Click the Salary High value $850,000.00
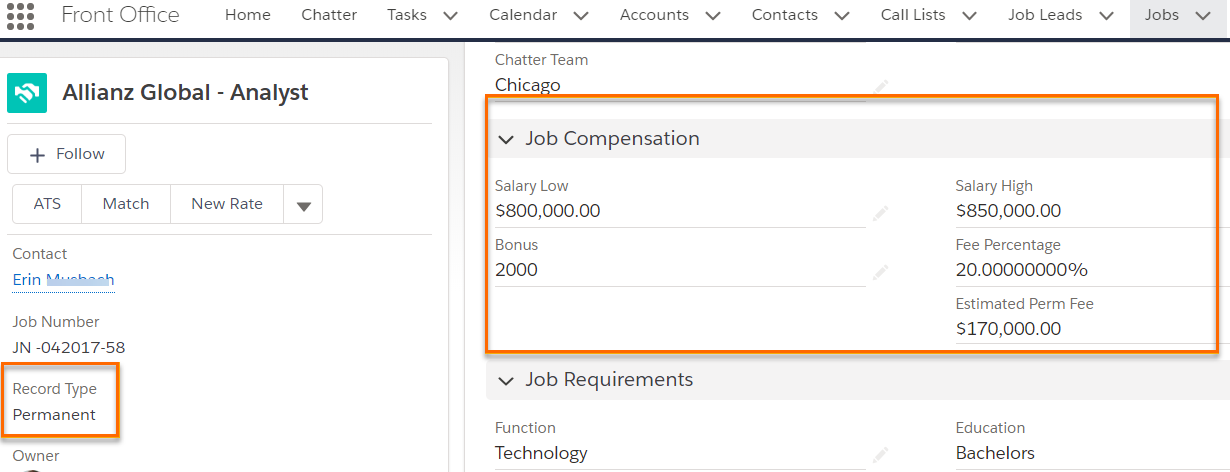Viewport: 1230px width, 472px height. 1008,211
